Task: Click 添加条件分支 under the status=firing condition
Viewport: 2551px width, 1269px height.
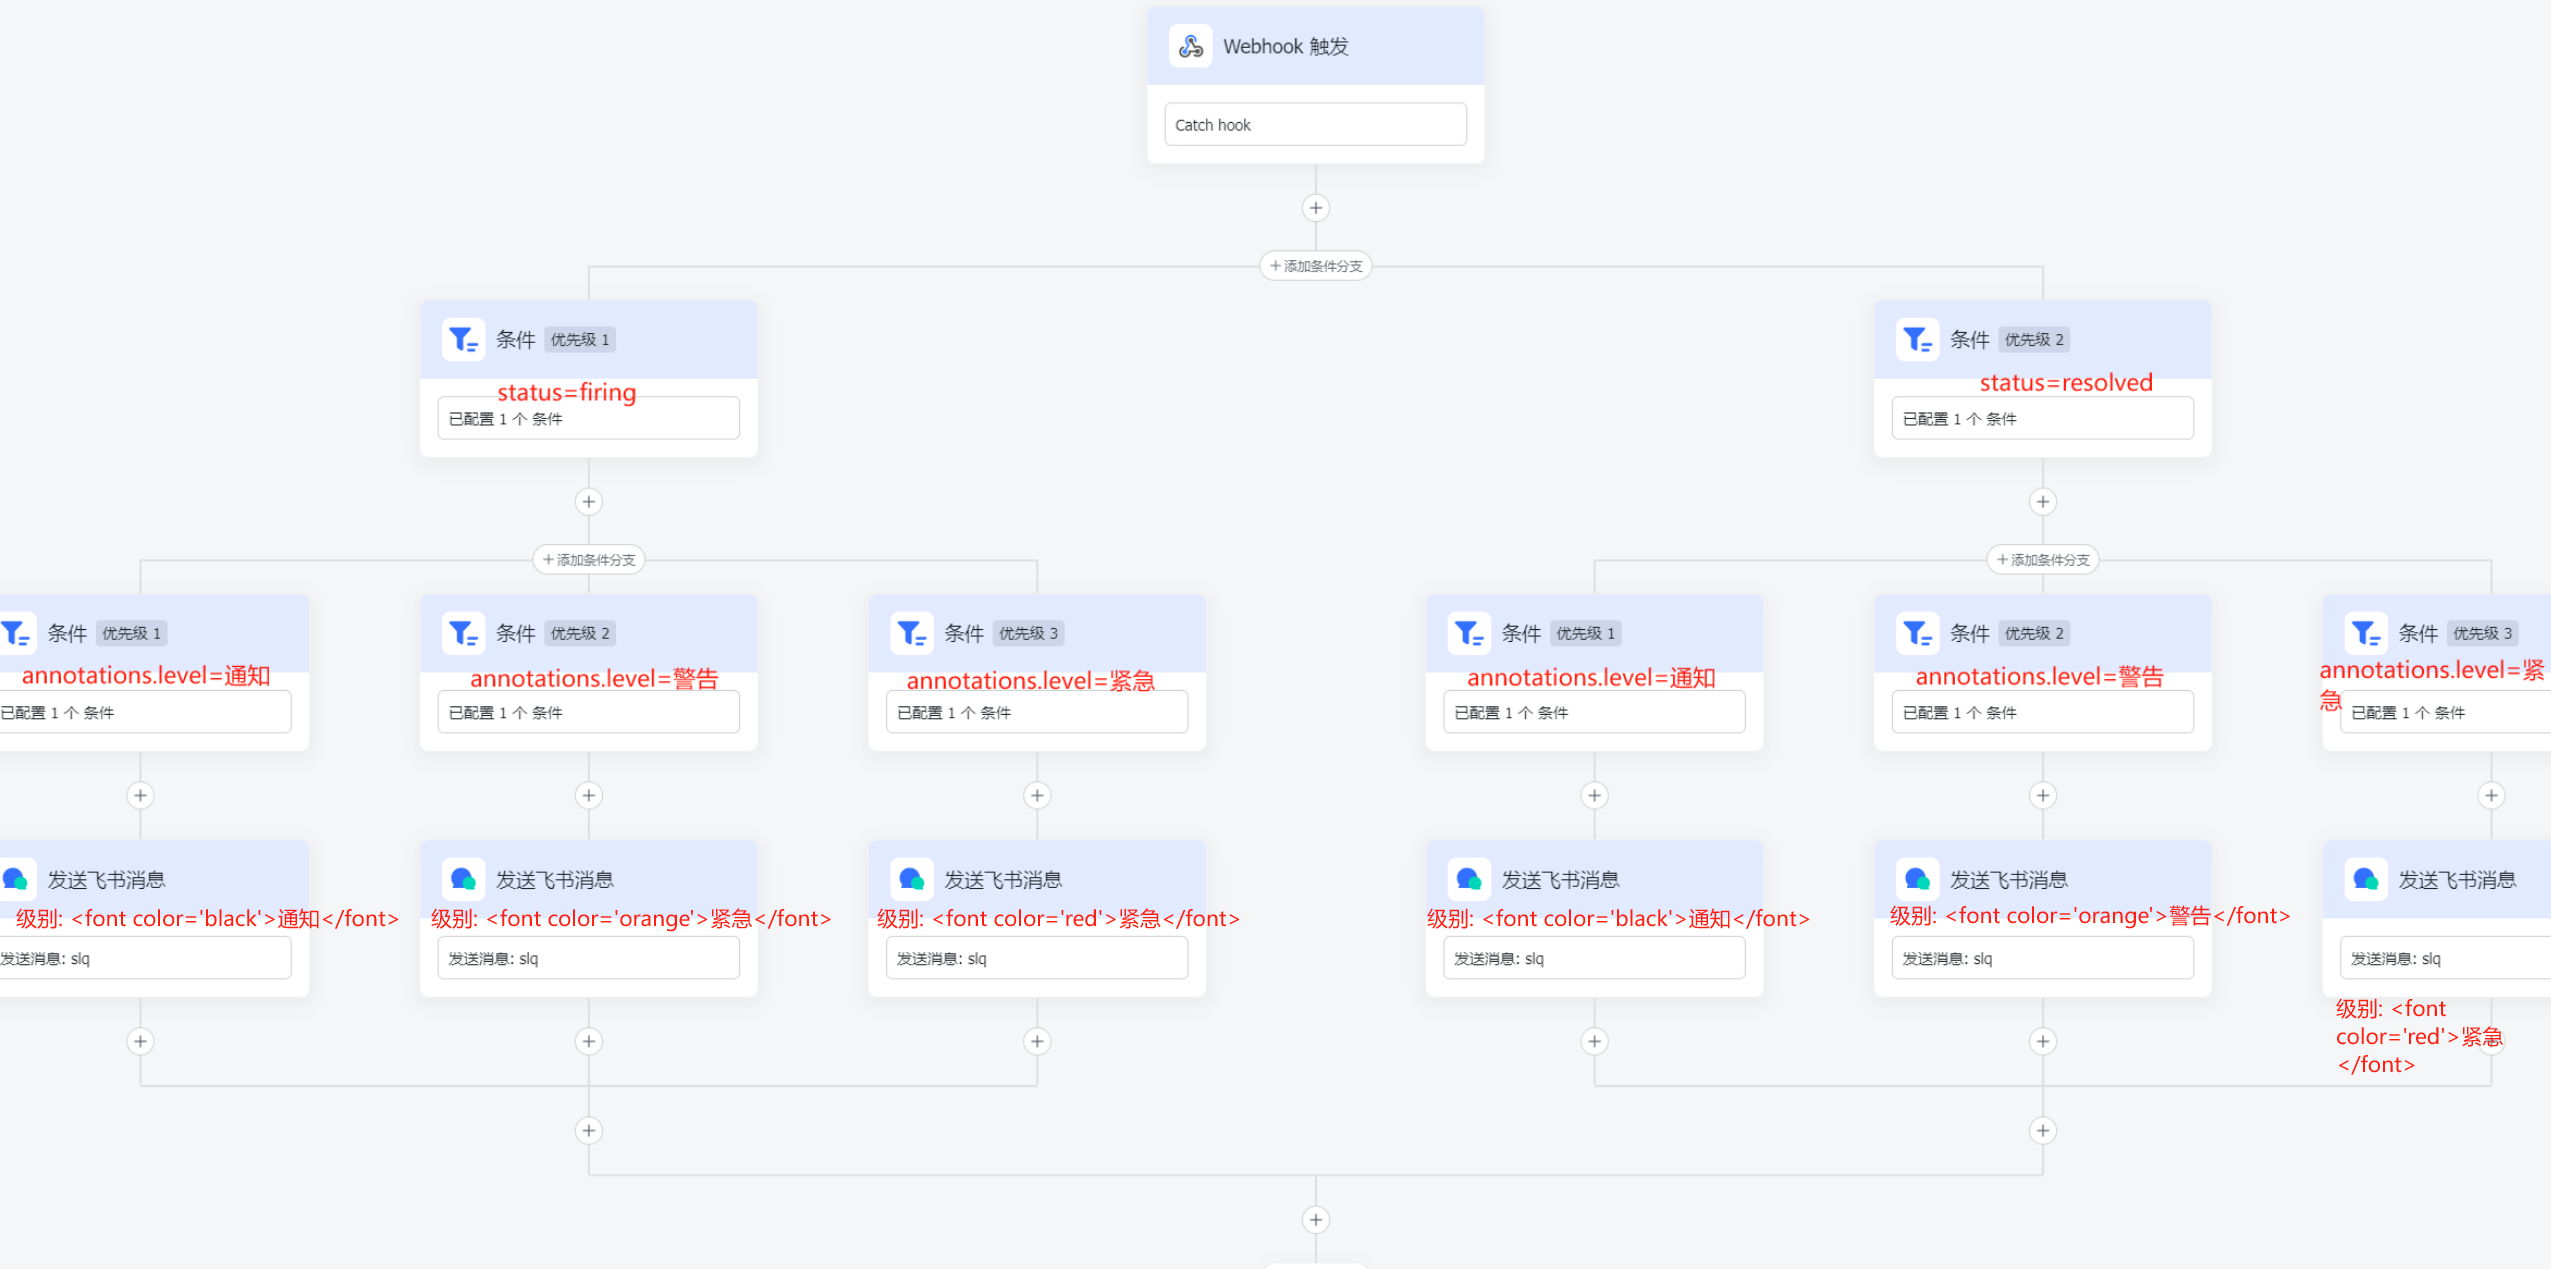Action: 589,560
